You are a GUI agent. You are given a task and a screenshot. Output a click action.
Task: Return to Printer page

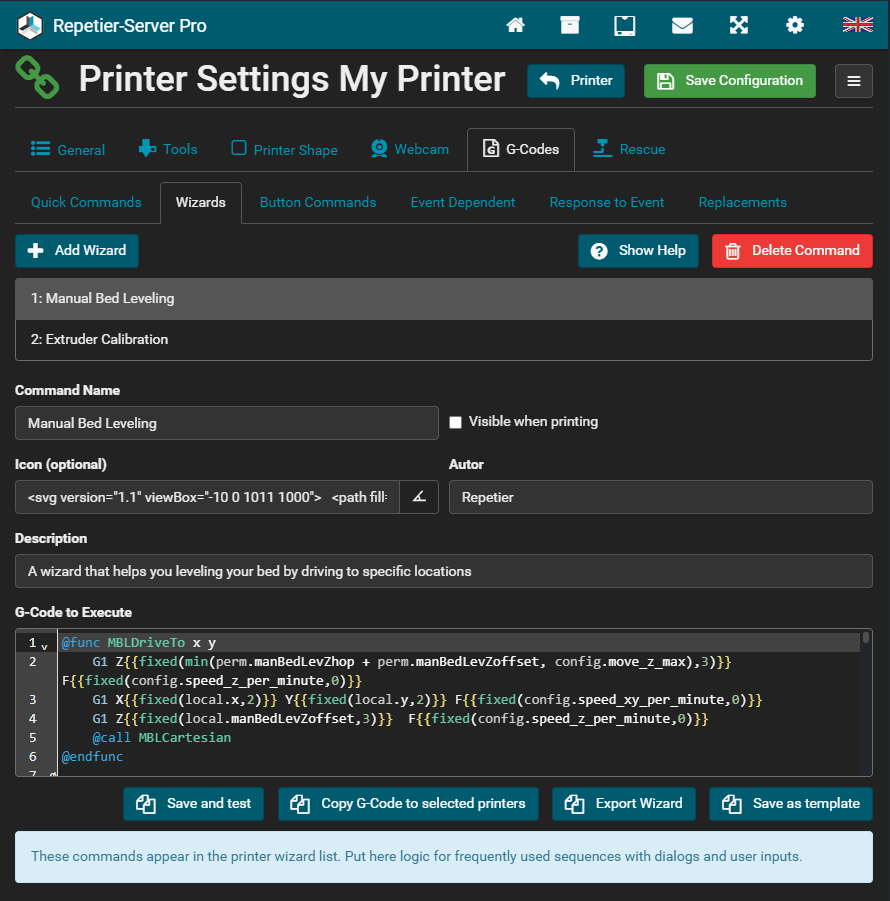[576, 81]
